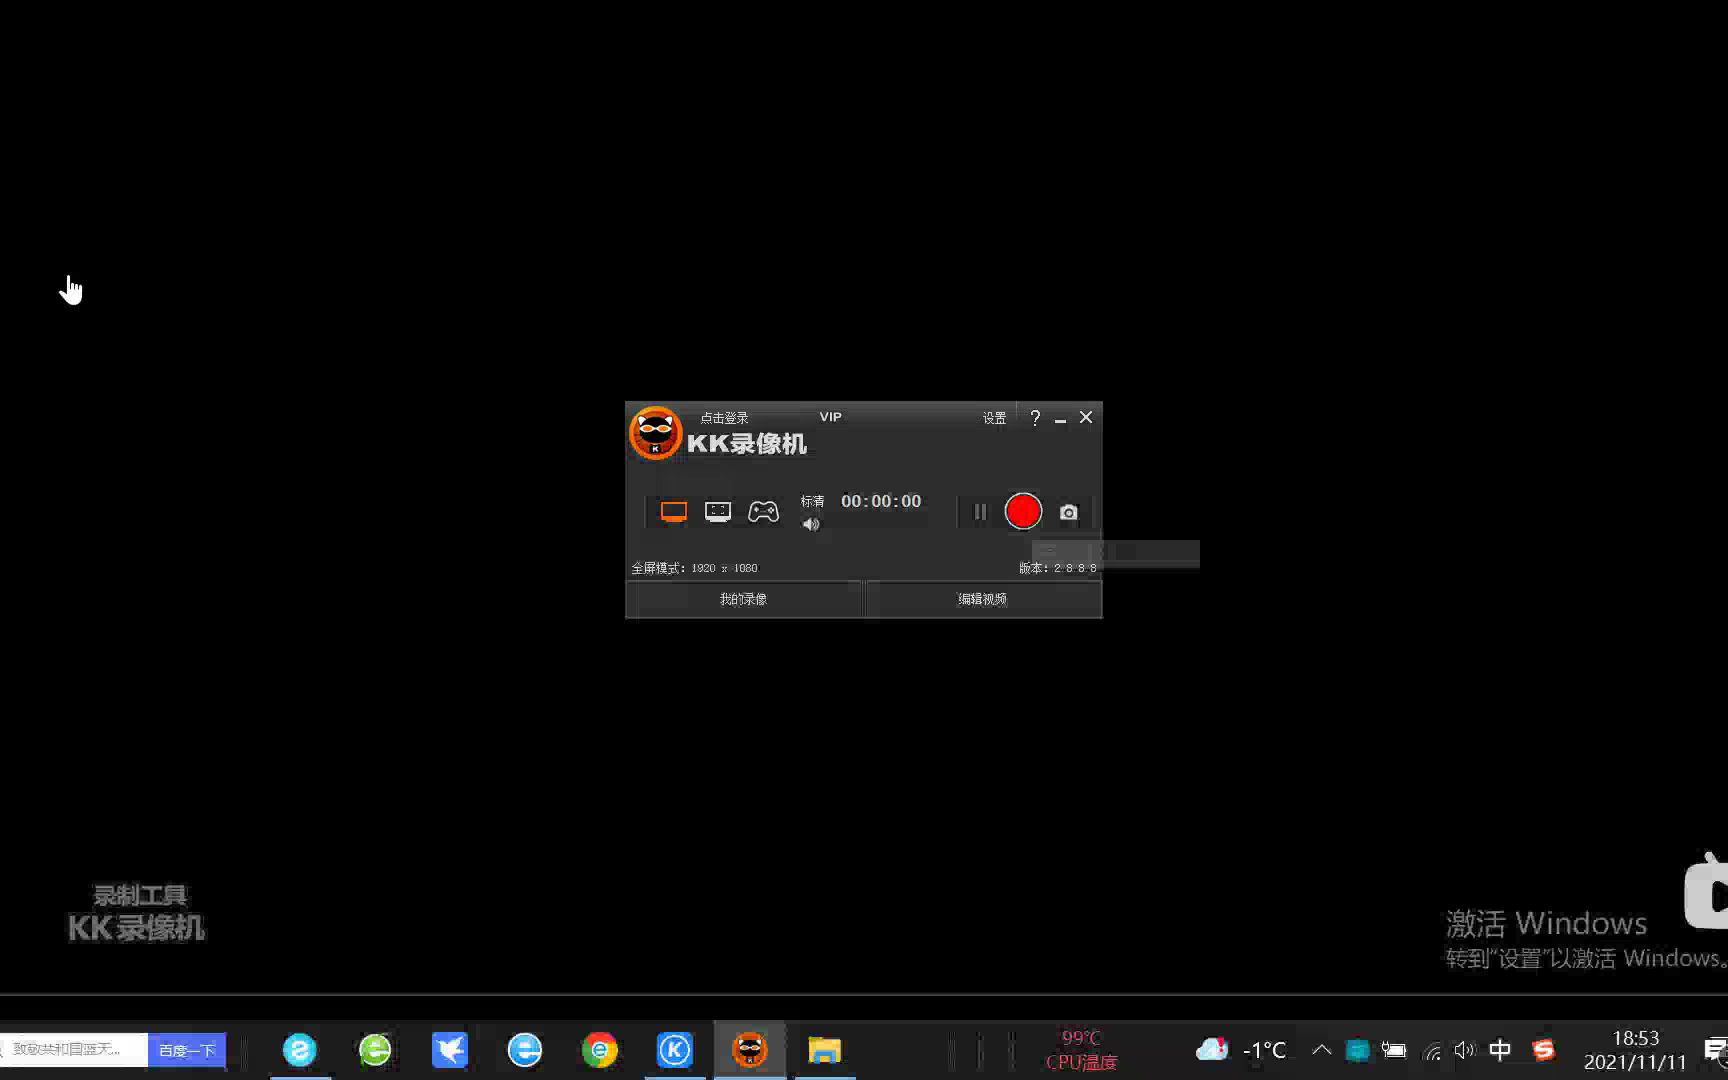Expand hidden system tray icons chevron

[x=1321, y=1050]
